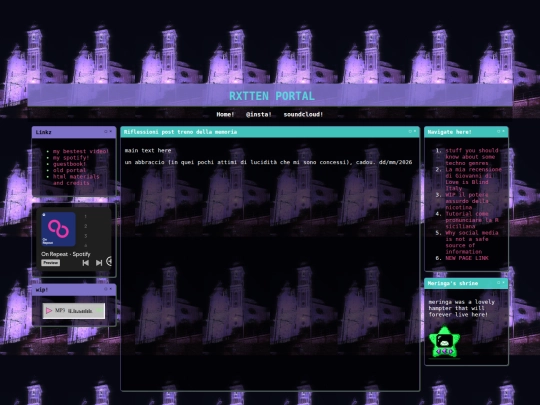Screen dimensions: 540x405
Task: Skip to next track in Spotify embed
Action: [x=99, y=263]
